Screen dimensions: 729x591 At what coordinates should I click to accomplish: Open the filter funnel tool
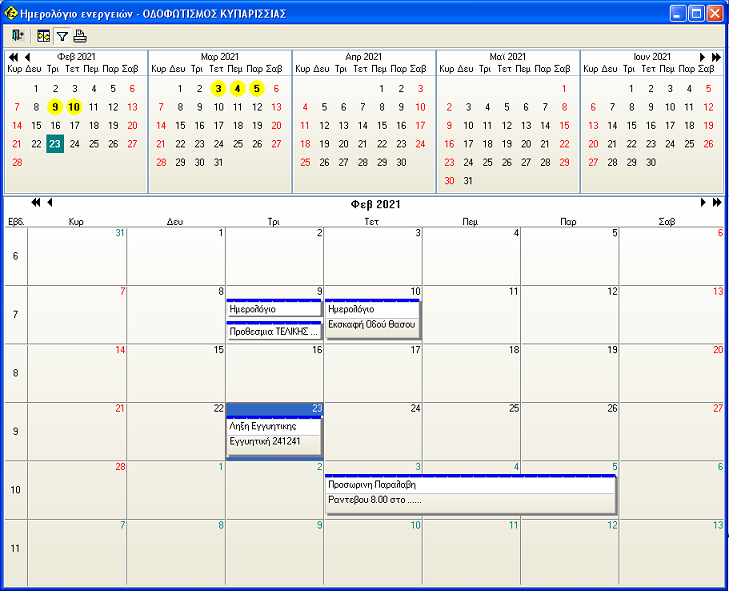62,36
